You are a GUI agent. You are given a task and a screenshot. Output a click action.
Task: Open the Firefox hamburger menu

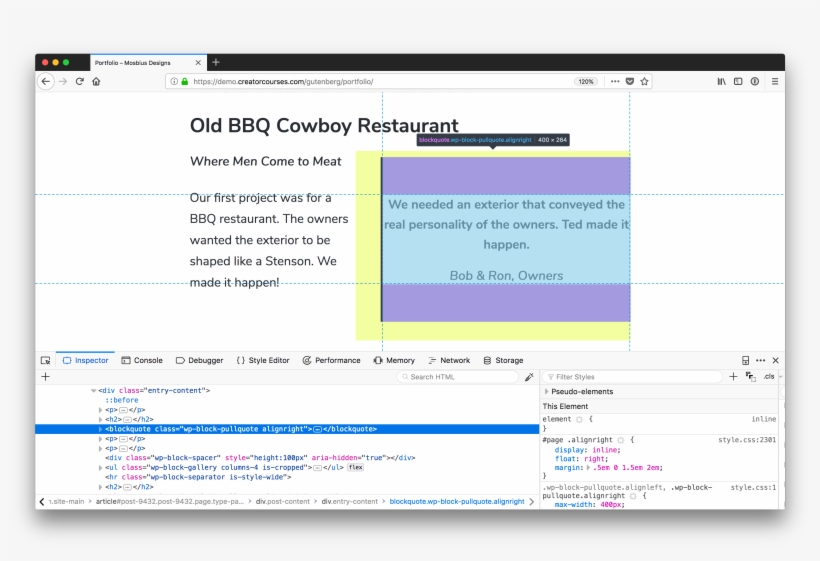[x=774, y=82]
